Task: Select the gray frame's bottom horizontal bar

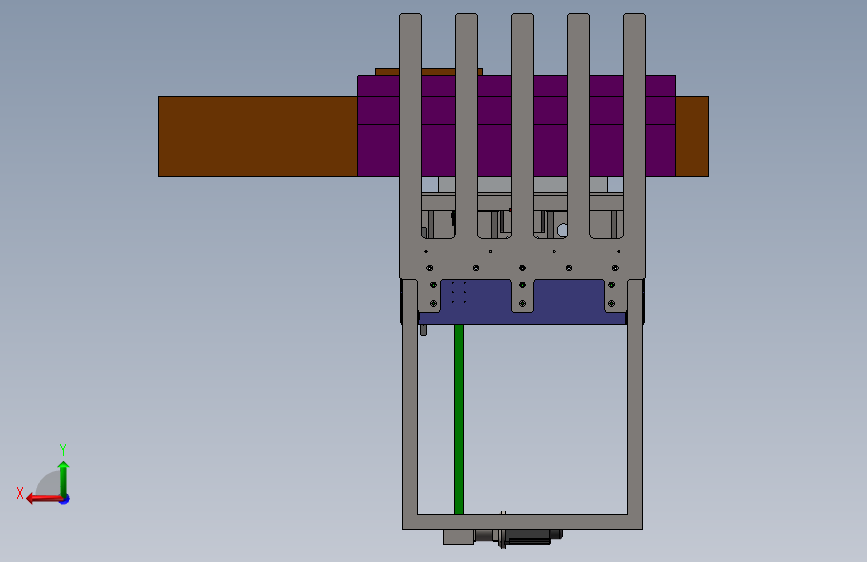Action: coord(523,522)
